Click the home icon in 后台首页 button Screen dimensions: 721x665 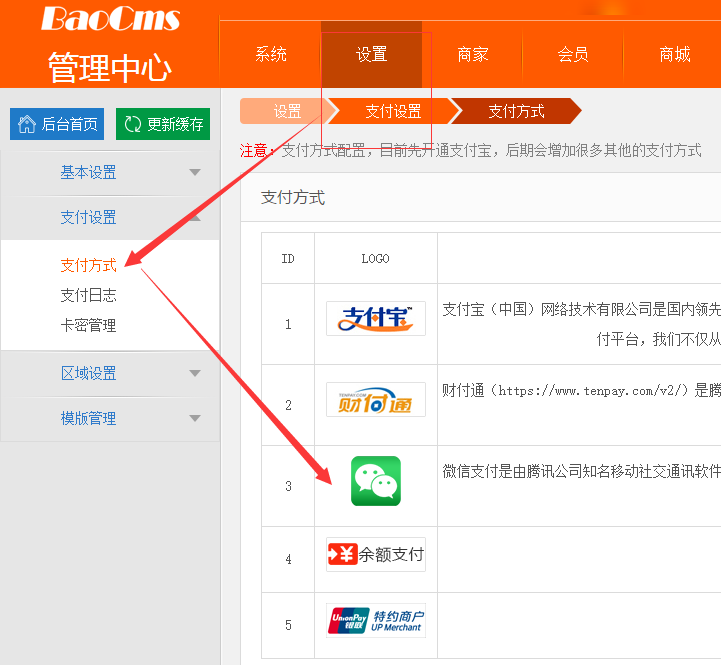pyautogui.click(x=27, y=124)
